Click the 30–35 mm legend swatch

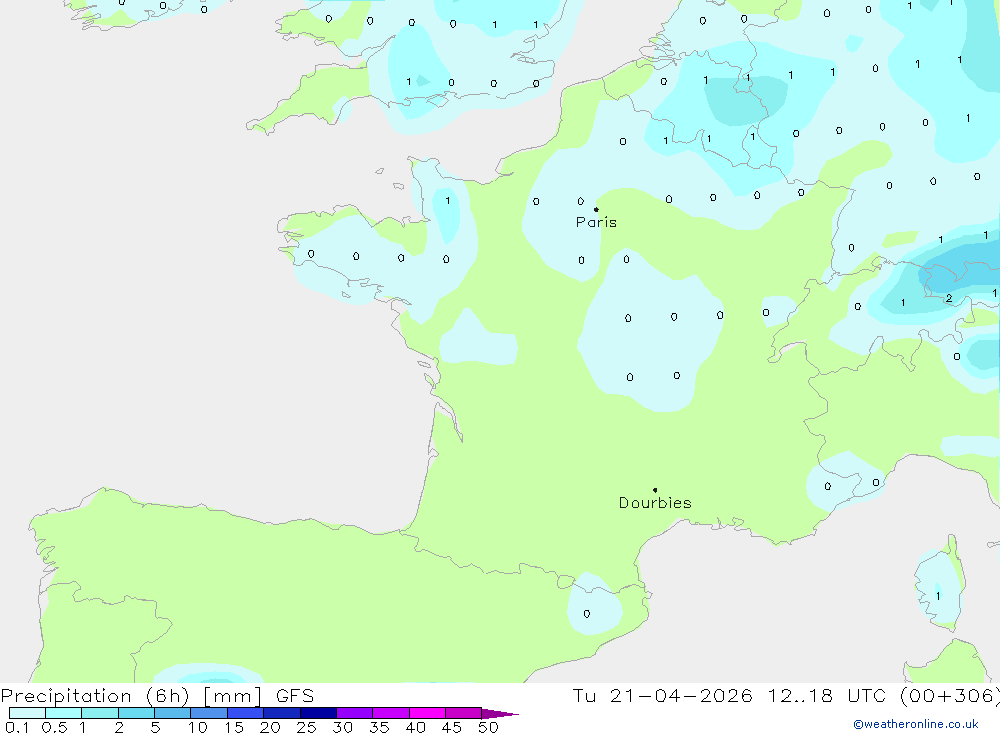point(355,713)
